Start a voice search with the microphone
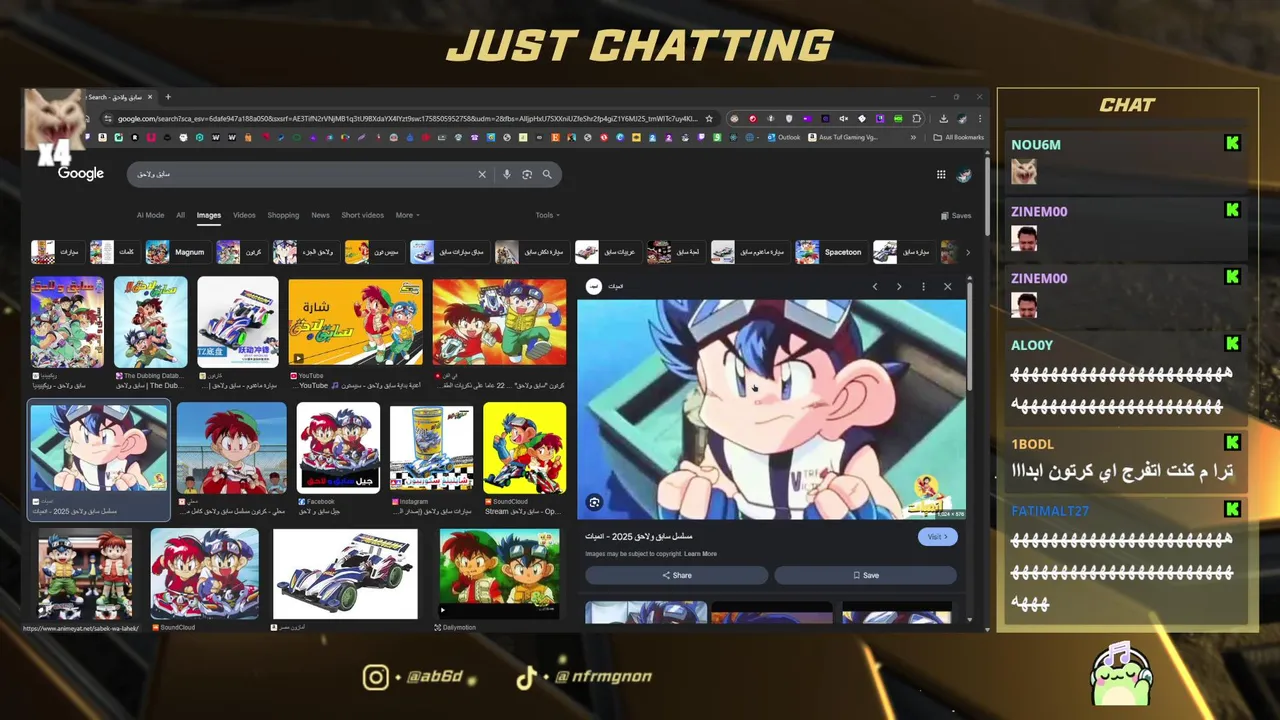 coord(507,174)
